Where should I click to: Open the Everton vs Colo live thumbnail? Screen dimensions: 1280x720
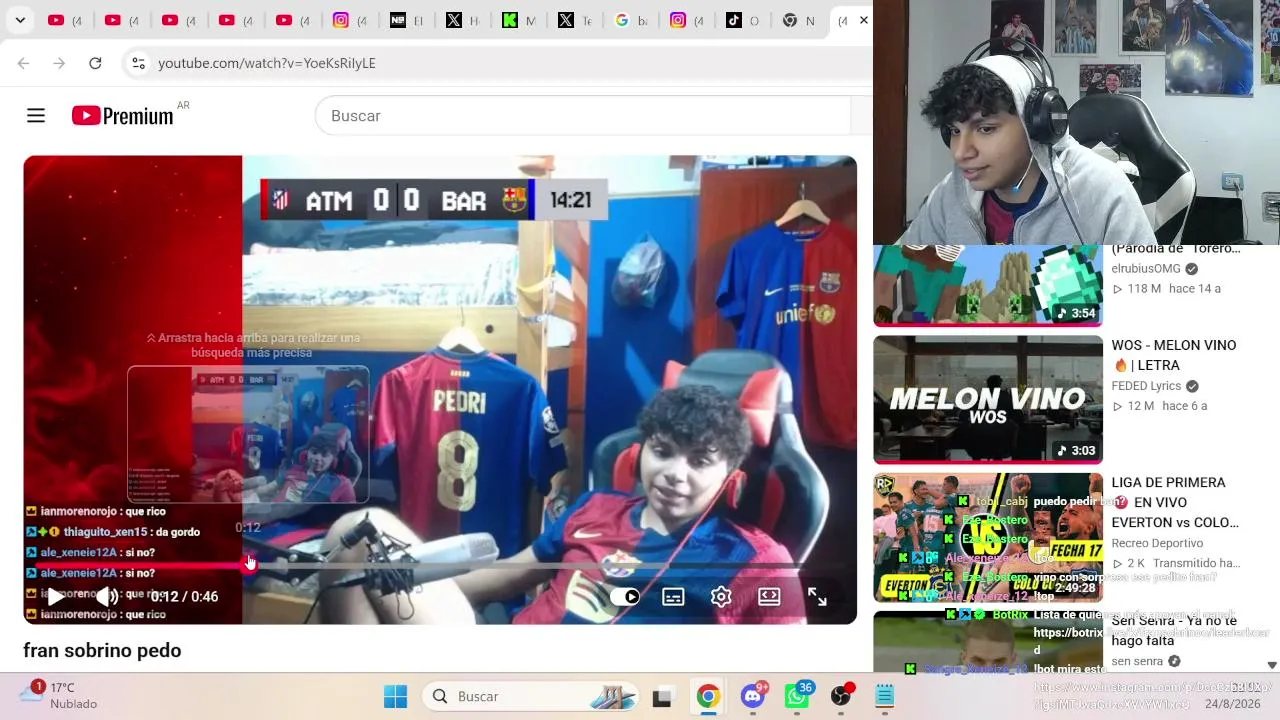[988, 537]
